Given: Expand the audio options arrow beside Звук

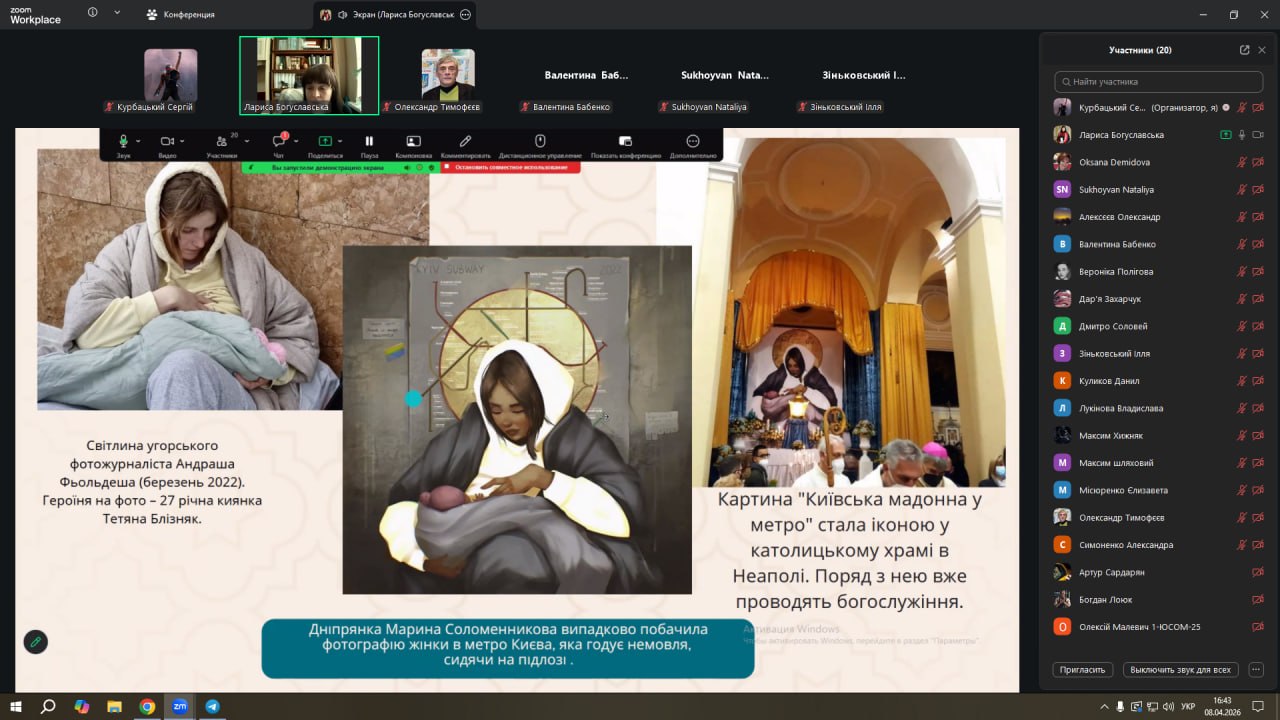Looking at the screenshot, I should click(x=138, y=142).
